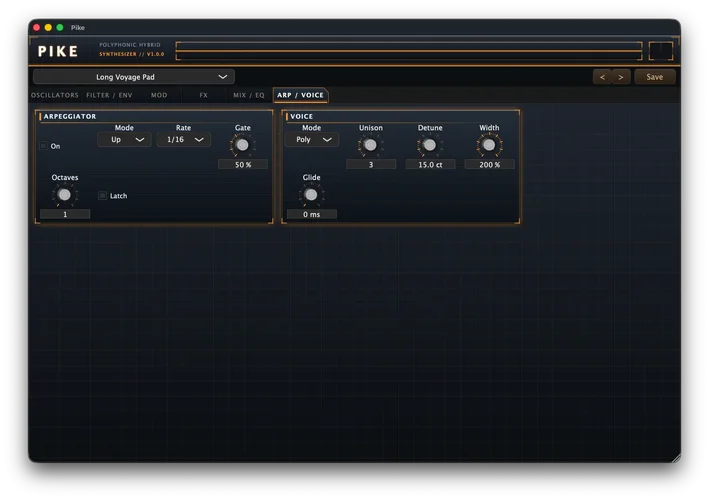Click the Gate value field showing 50 %

(243, 165)
